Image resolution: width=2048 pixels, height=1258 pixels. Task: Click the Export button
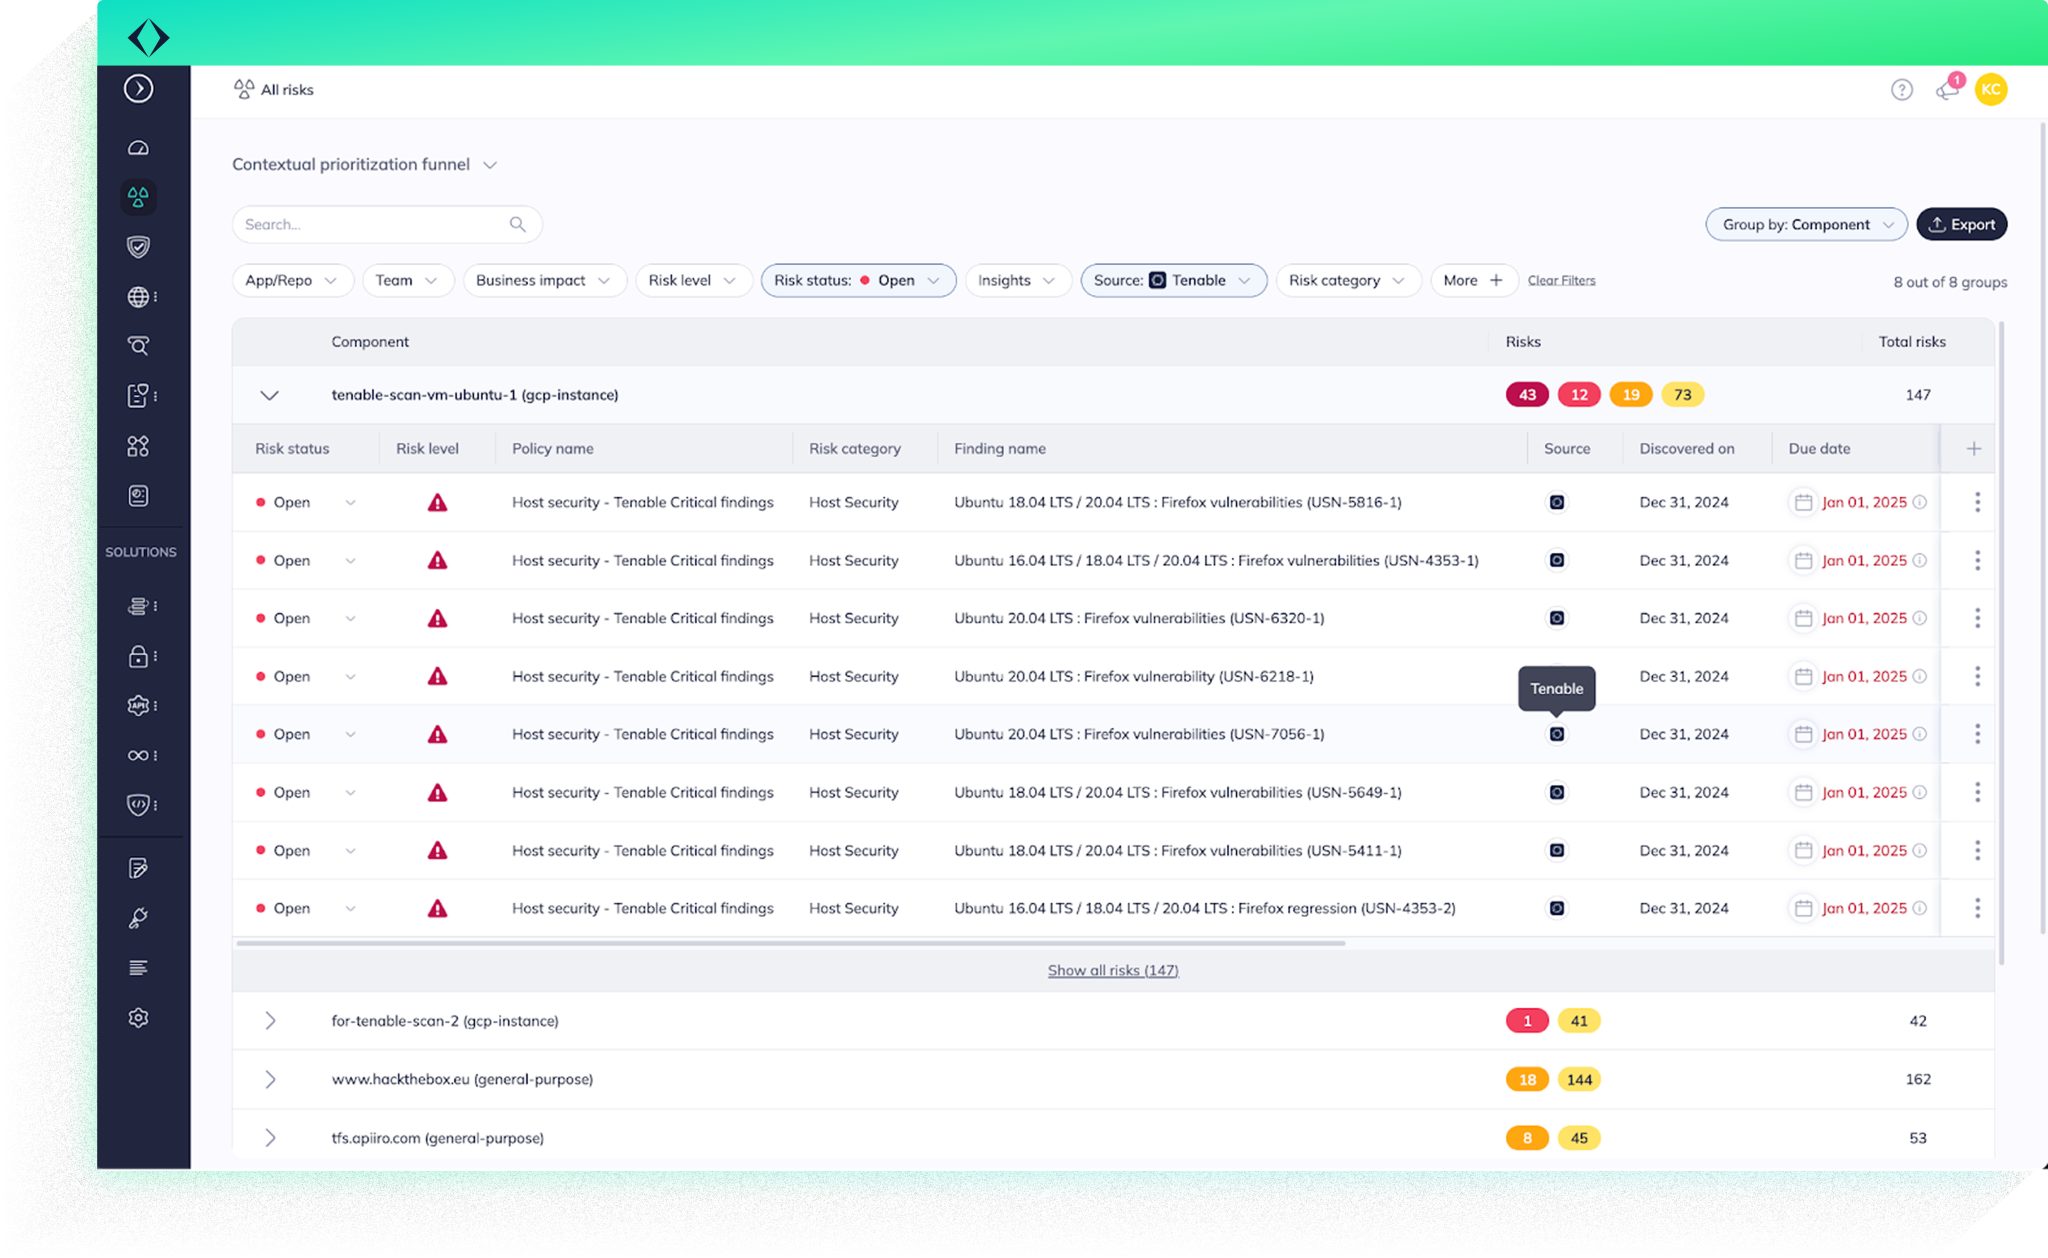(x=1961, y=224)
